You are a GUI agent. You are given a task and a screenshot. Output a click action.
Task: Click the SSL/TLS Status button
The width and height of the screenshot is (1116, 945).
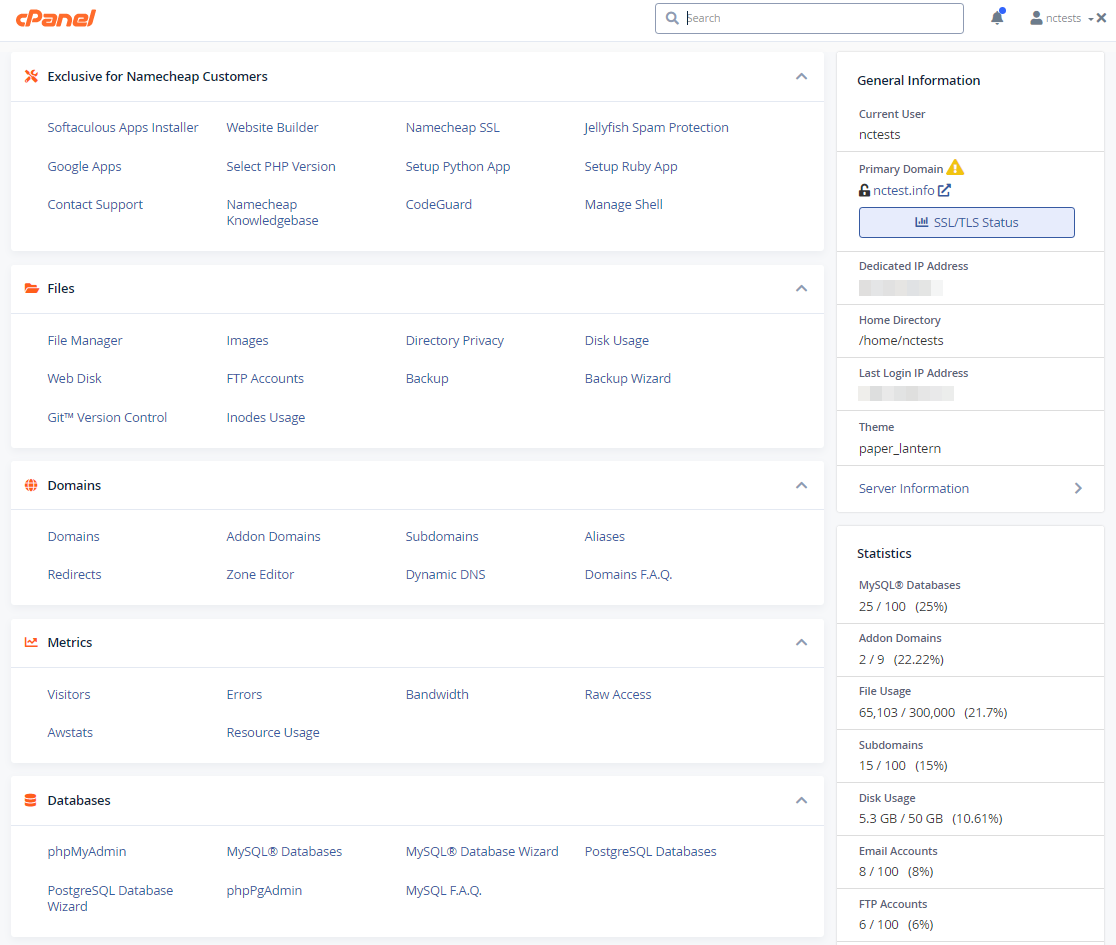[x=967, y=223]
